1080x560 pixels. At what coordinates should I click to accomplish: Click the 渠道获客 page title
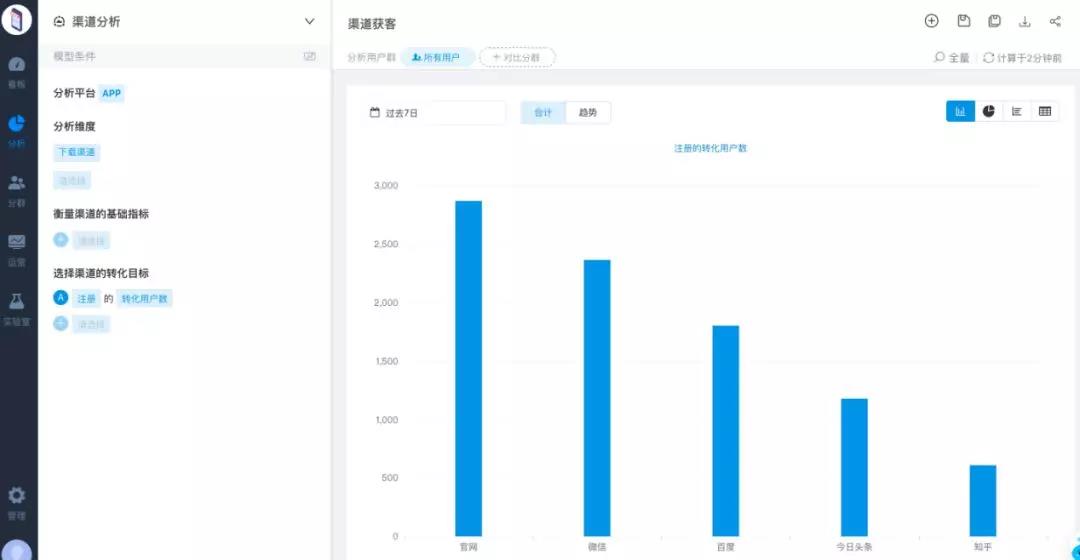coord(372,23)
